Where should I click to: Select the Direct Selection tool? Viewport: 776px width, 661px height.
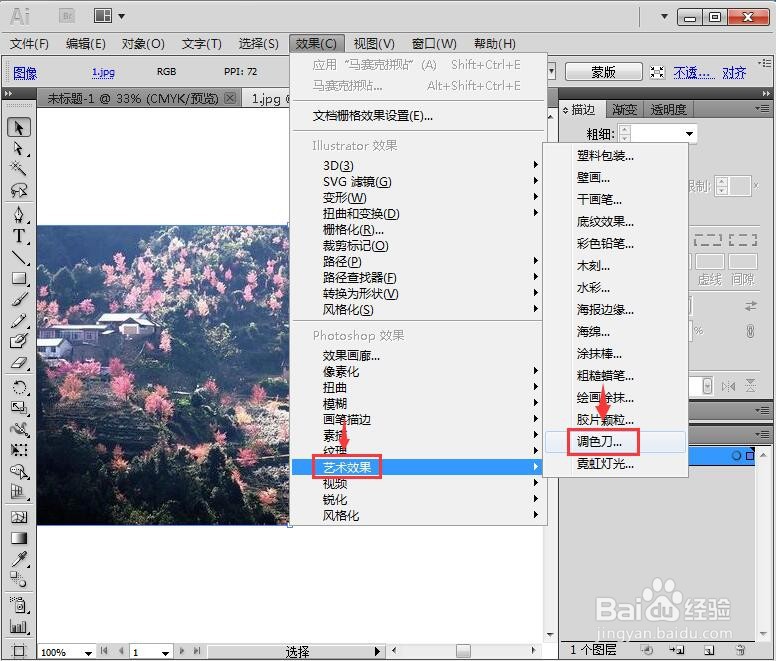coord(19,148)
